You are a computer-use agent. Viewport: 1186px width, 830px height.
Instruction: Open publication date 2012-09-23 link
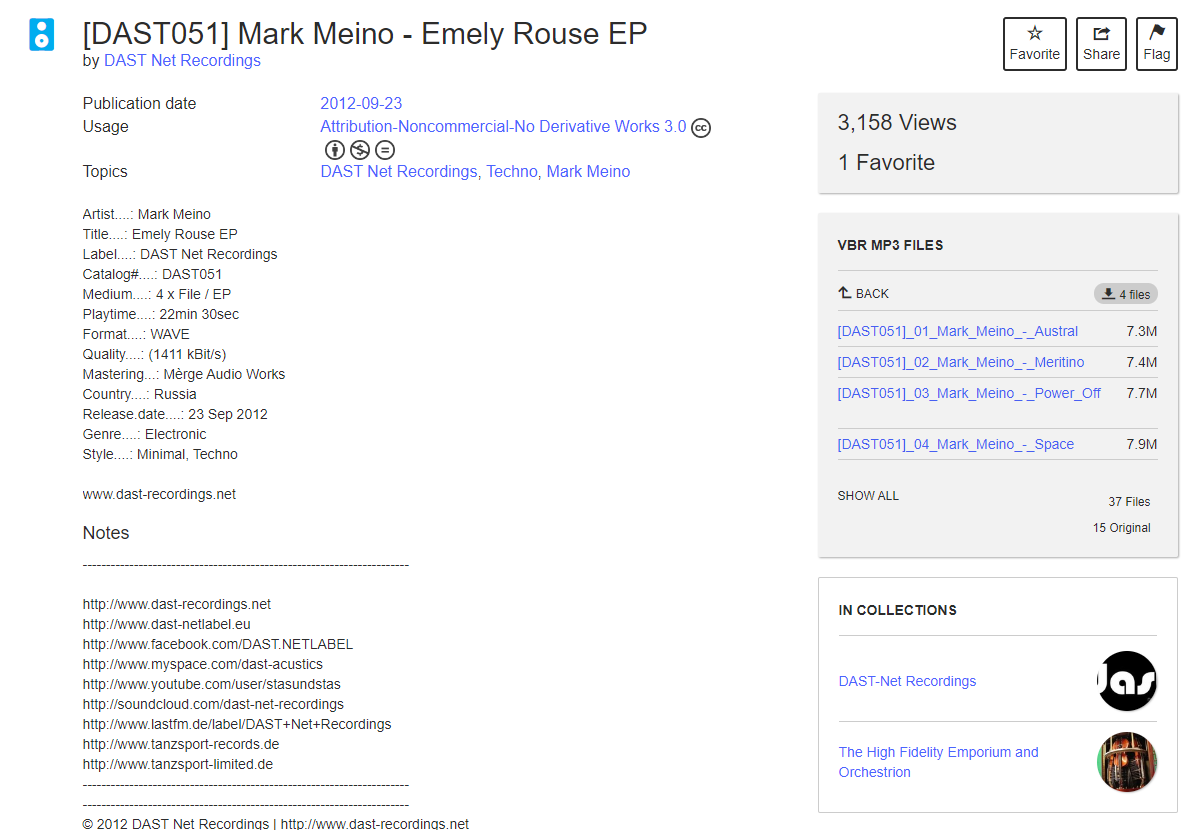tap(361, 104)
